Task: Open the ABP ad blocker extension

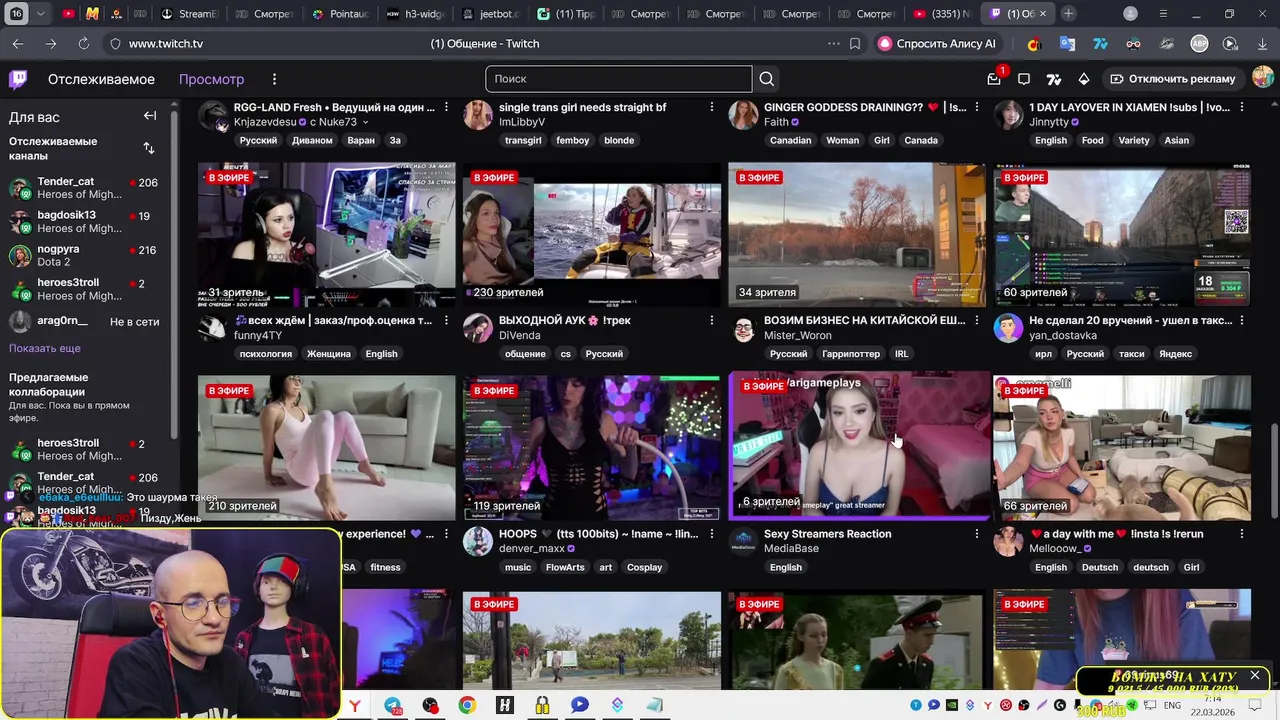Action: coord(1199,44)
